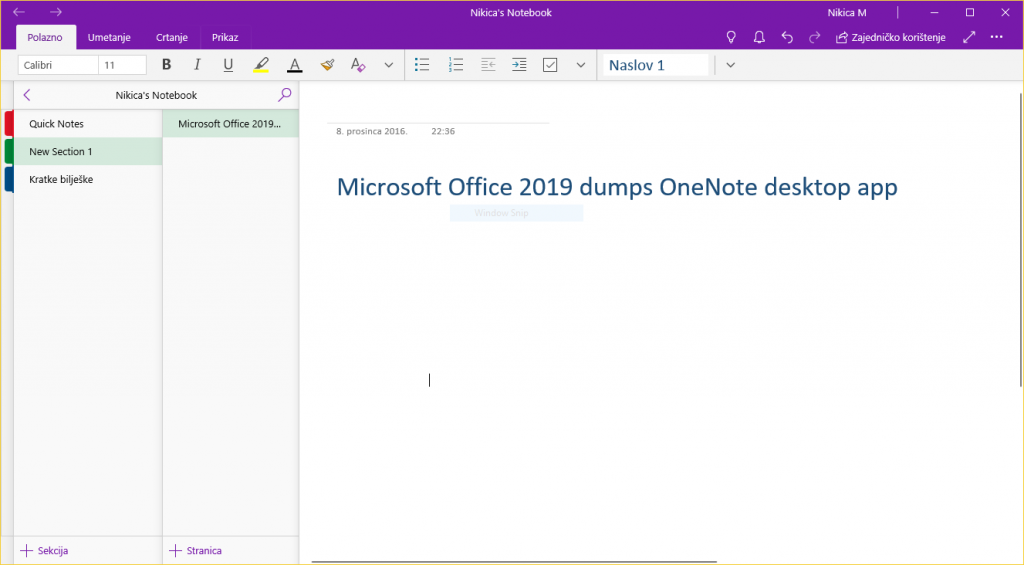Select the Kratke bilješke section
This screenshot has width=1024, height=565.
[x=88, y=179]
